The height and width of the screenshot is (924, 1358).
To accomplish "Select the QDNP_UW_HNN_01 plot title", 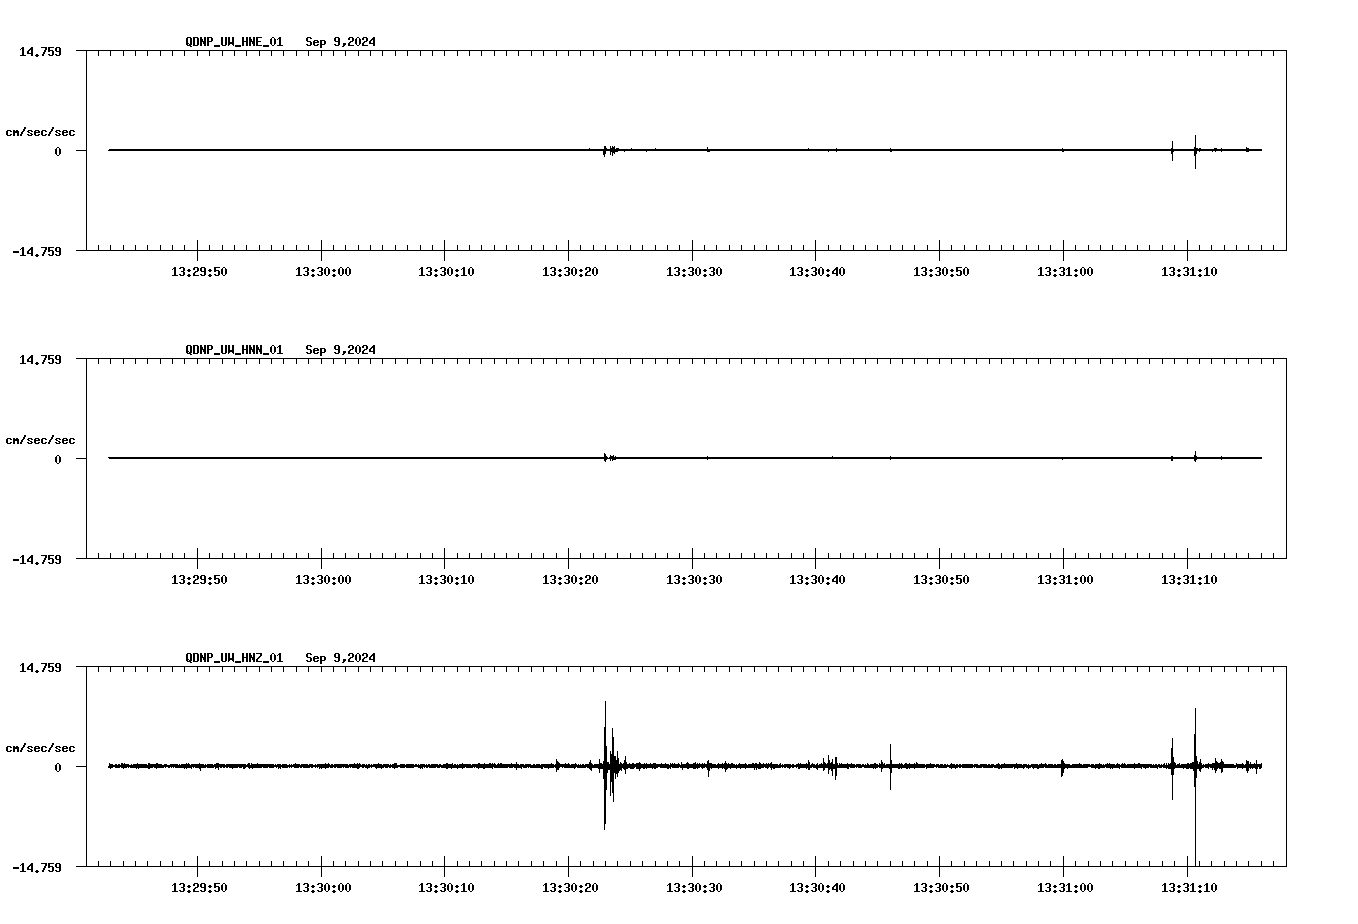I will (x=234, y=350).
